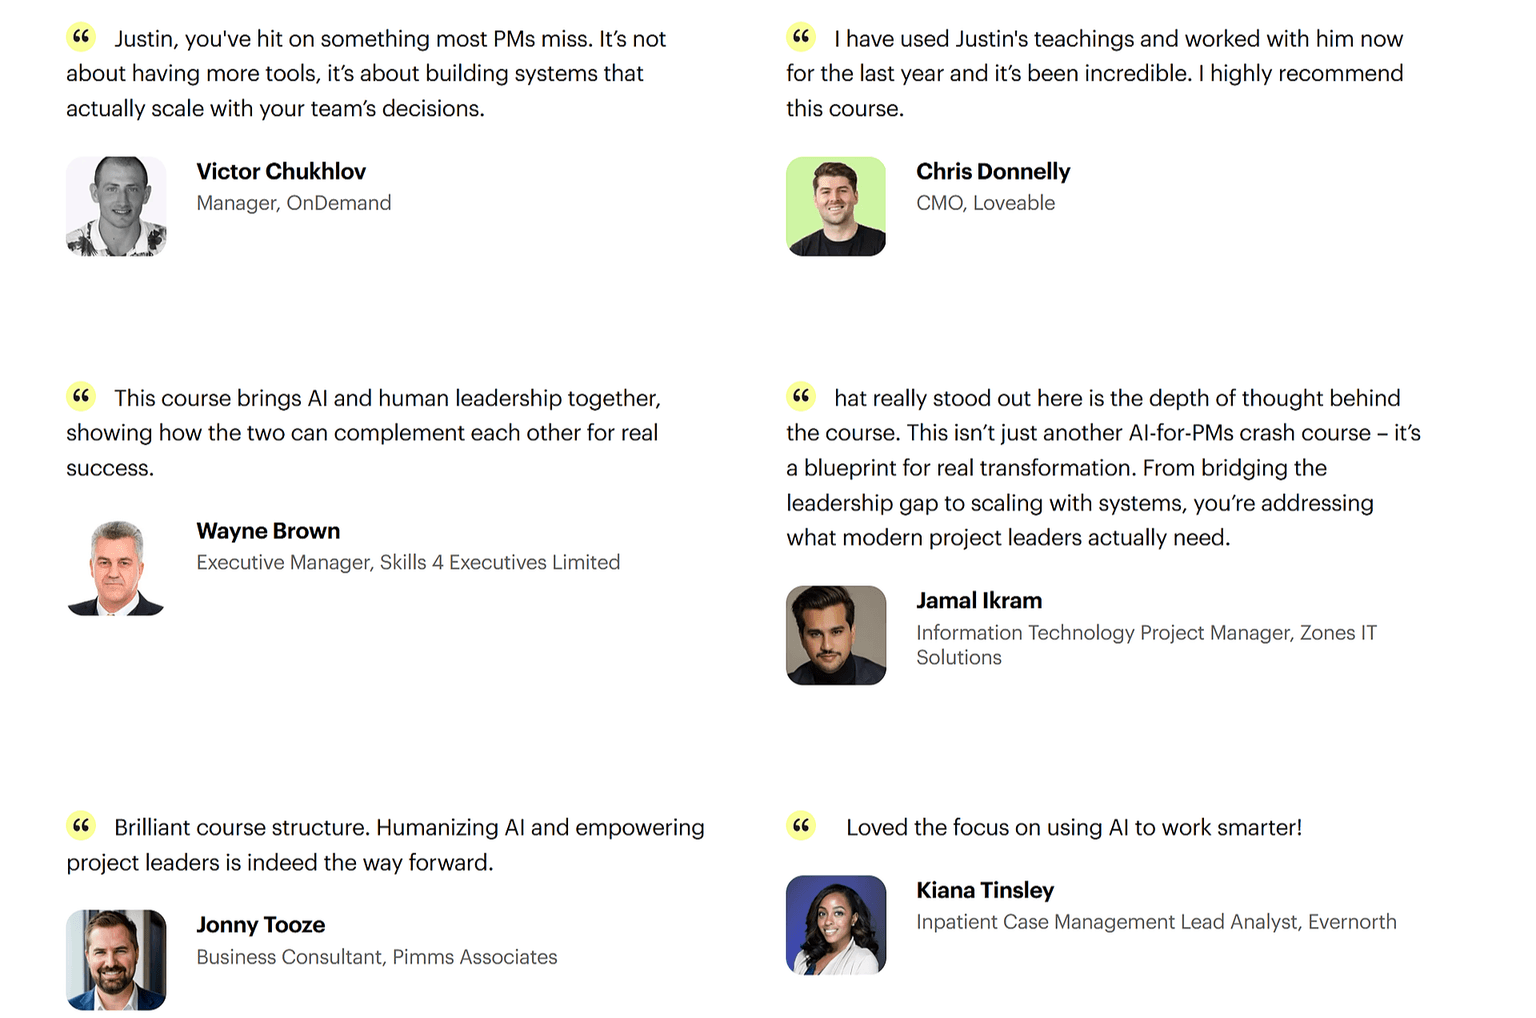
Task: Click the profile photo next to Victor Chukhlov
Action: 116,206
